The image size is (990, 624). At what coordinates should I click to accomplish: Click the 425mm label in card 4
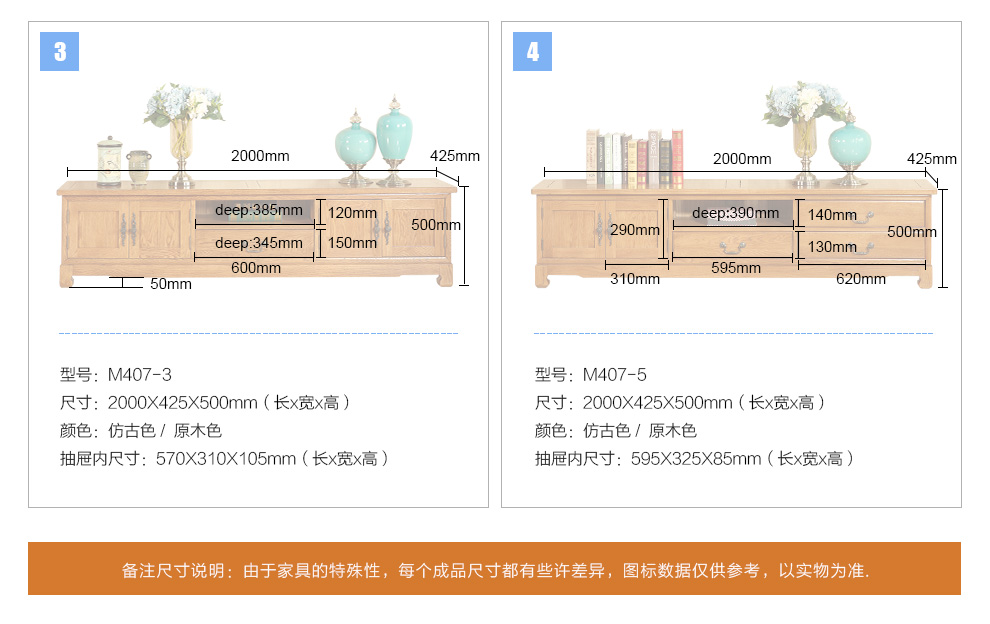coord(931,159)
